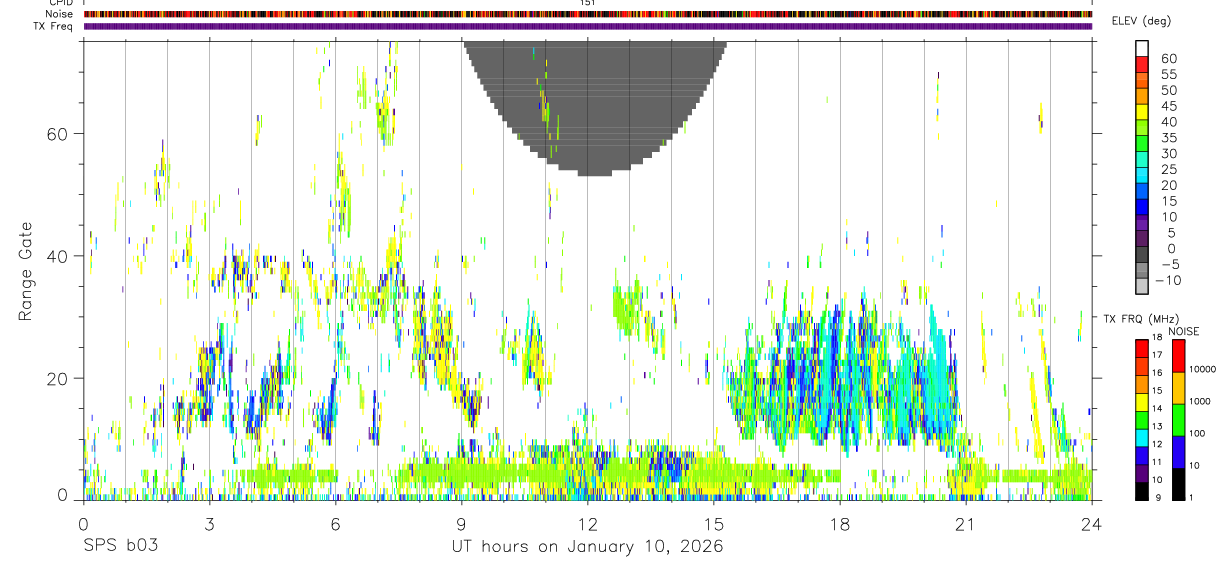
Task: Click the '17' label on TX FRQ scale
Action: (1156, 354)
